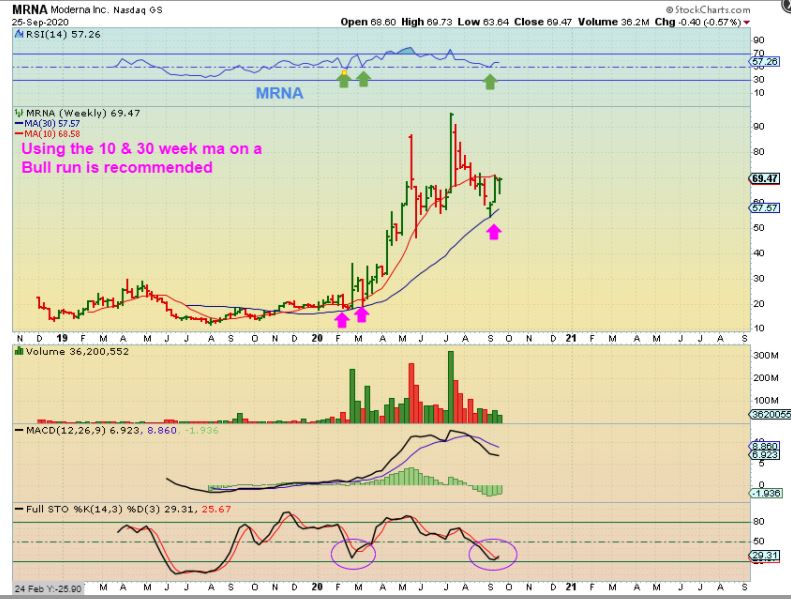The image size is (791, 599).
Task: Click the MRNA (Weekly) 69.47 legend entry
Action: coord(63,112)
